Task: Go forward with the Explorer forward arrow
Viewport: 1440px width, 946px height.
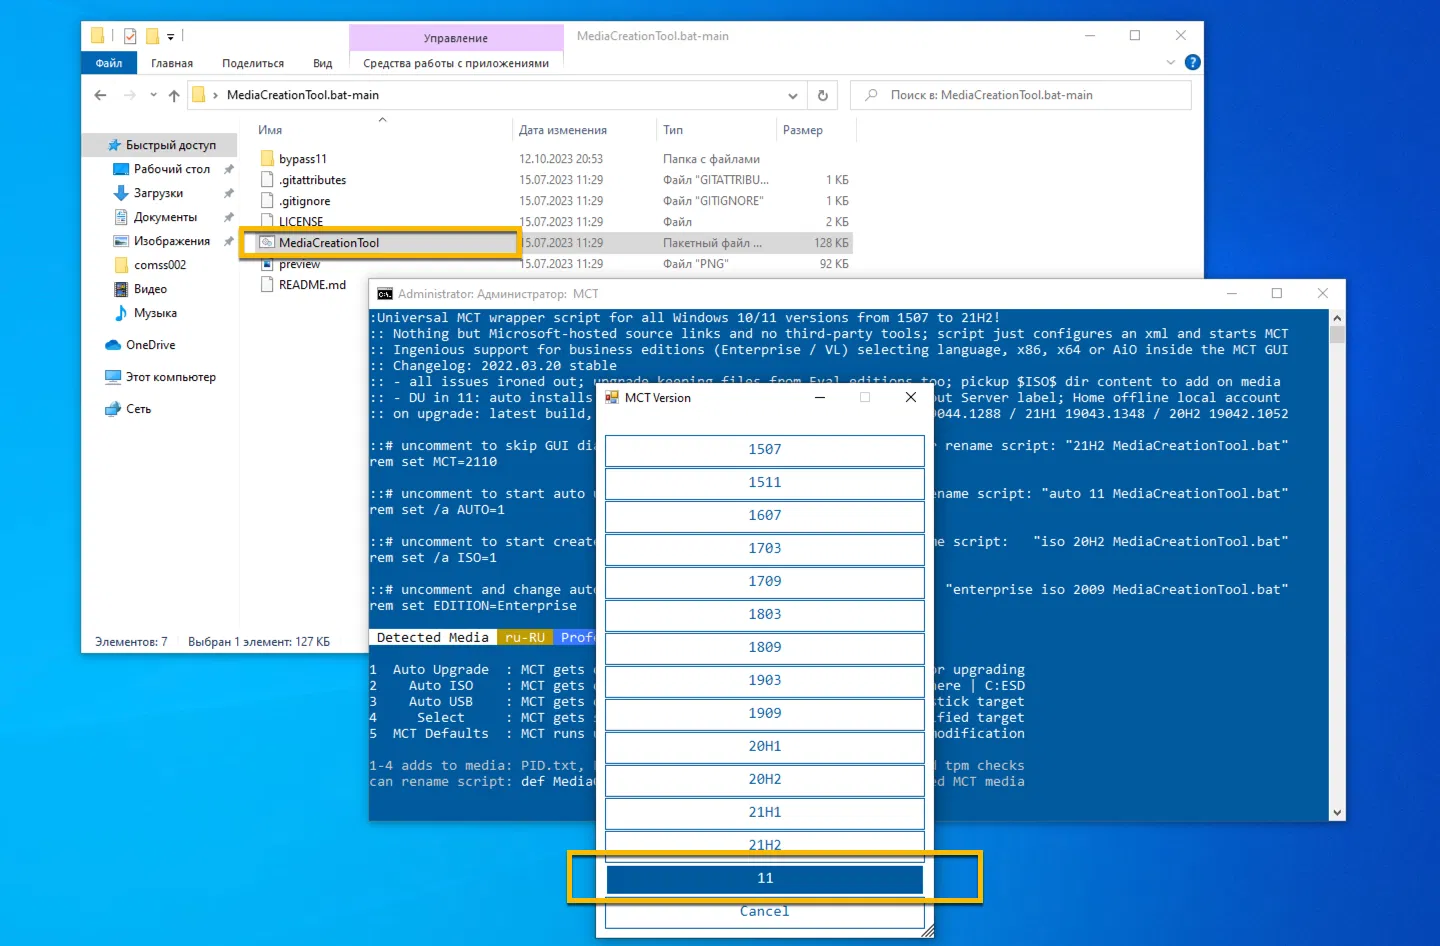Action: [130, 95]
